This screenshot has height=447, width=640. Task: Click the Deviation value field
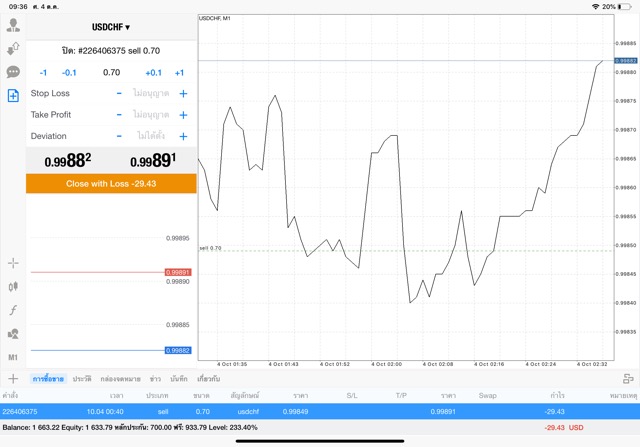coord(151,136)
